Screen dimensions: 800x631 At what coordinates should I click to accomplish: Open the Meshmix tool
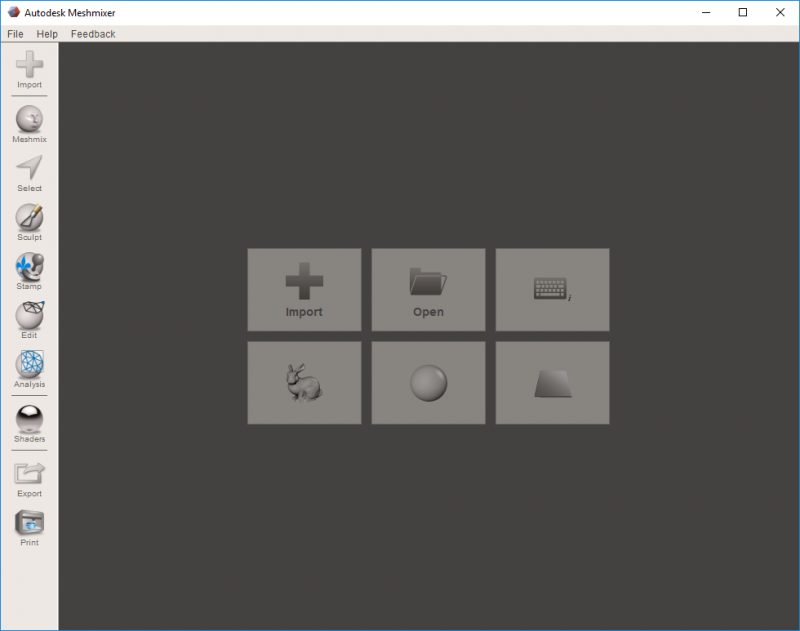29,124
